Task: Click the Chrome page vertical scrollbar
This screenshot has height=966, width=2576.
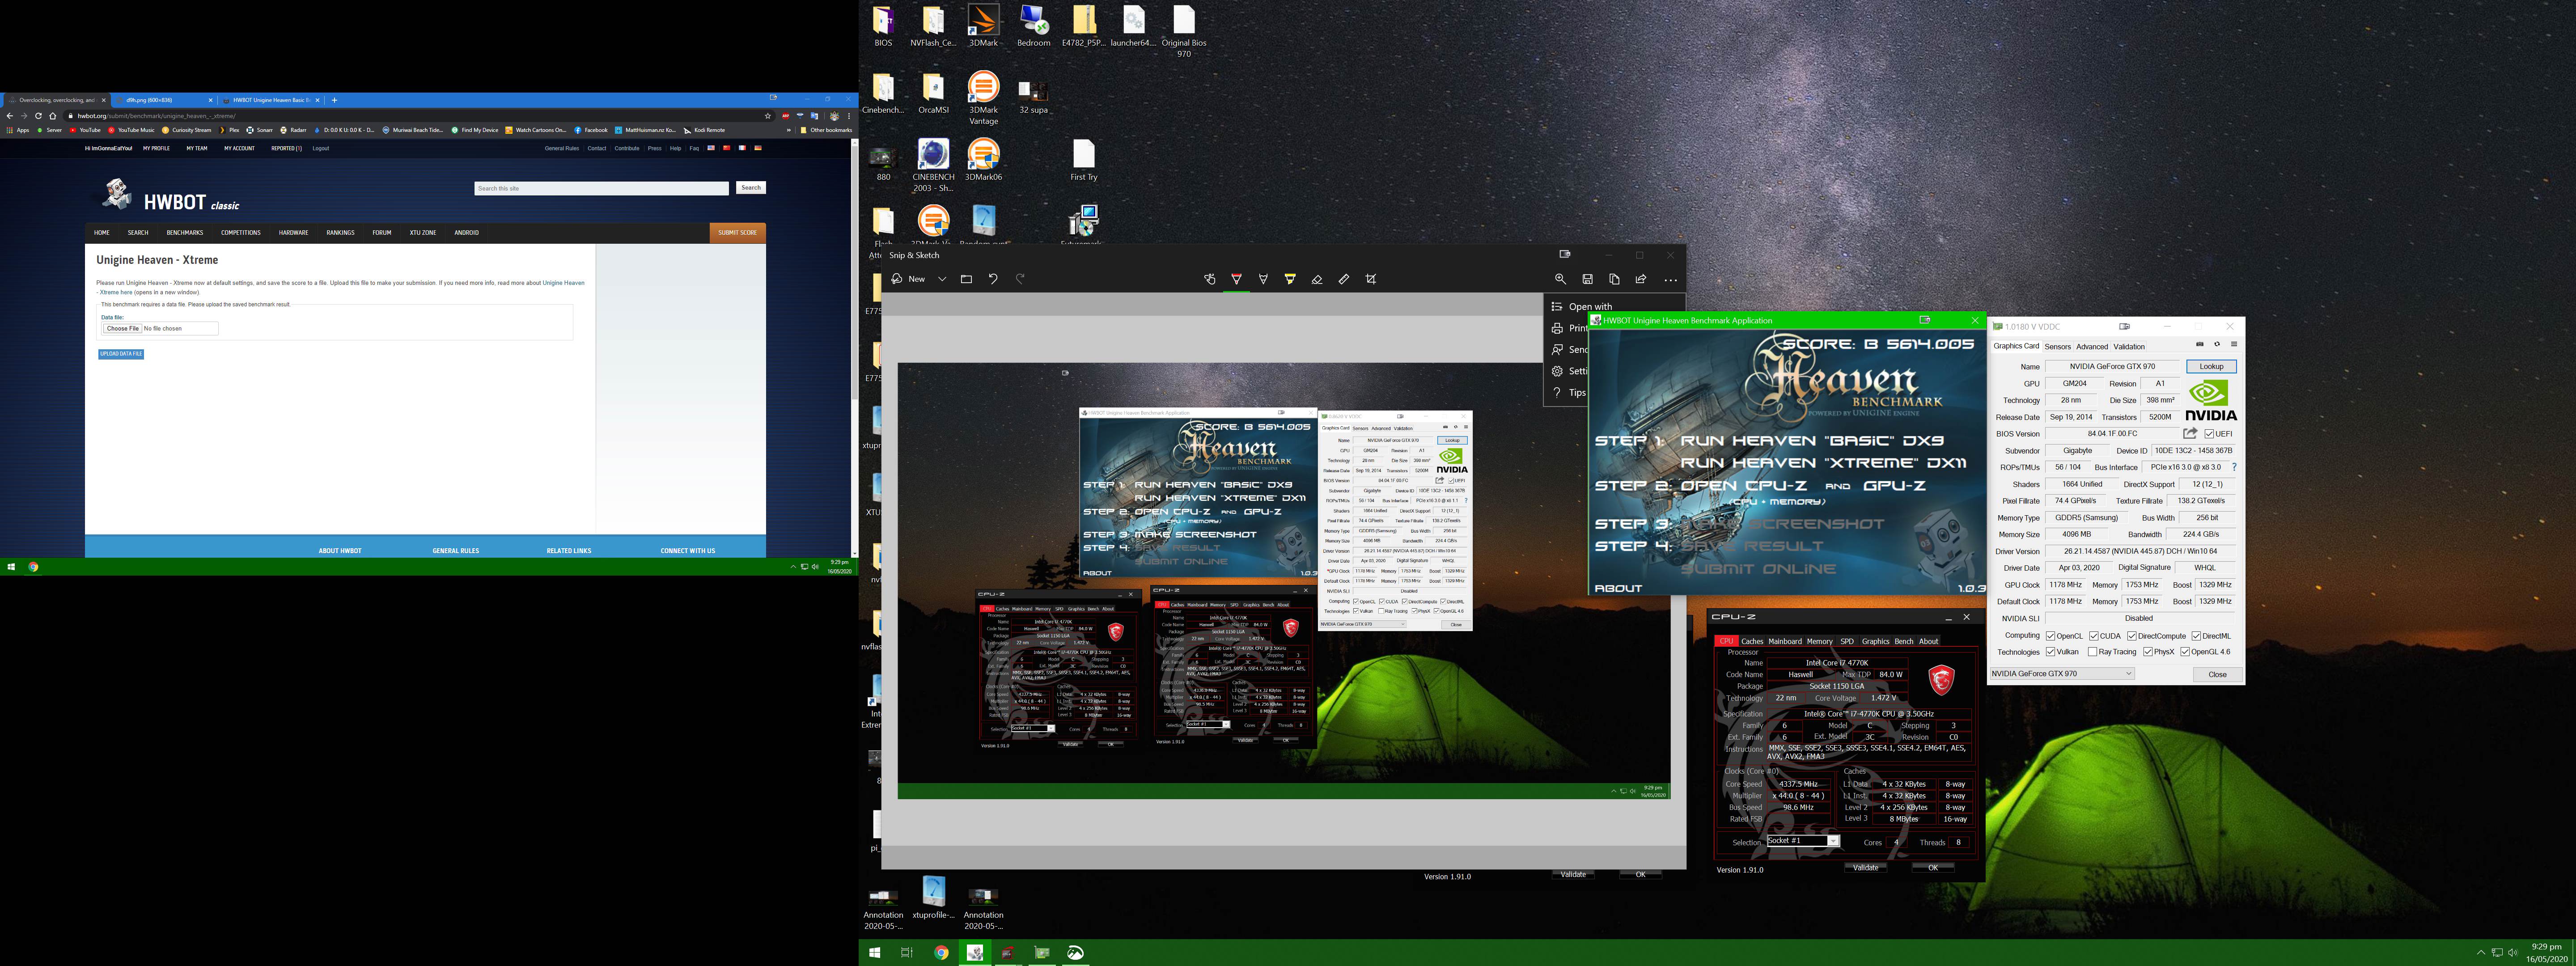Action: 854,347
